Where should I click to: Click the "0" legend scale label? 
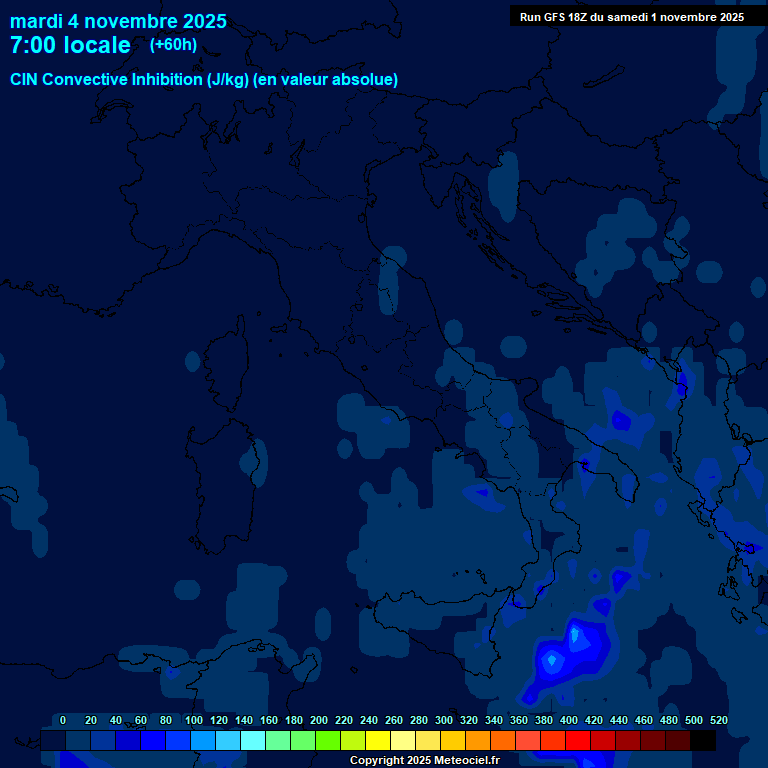click(63, 720)
